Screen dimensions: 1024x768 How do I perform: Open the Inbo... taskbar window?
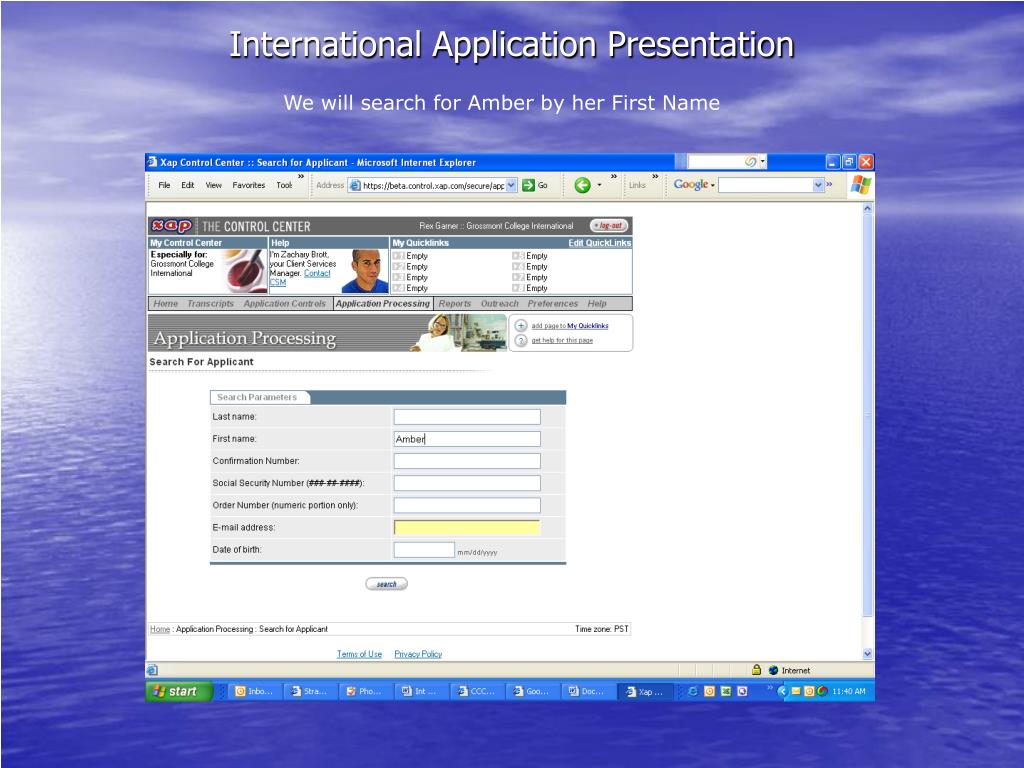(254, 691)
